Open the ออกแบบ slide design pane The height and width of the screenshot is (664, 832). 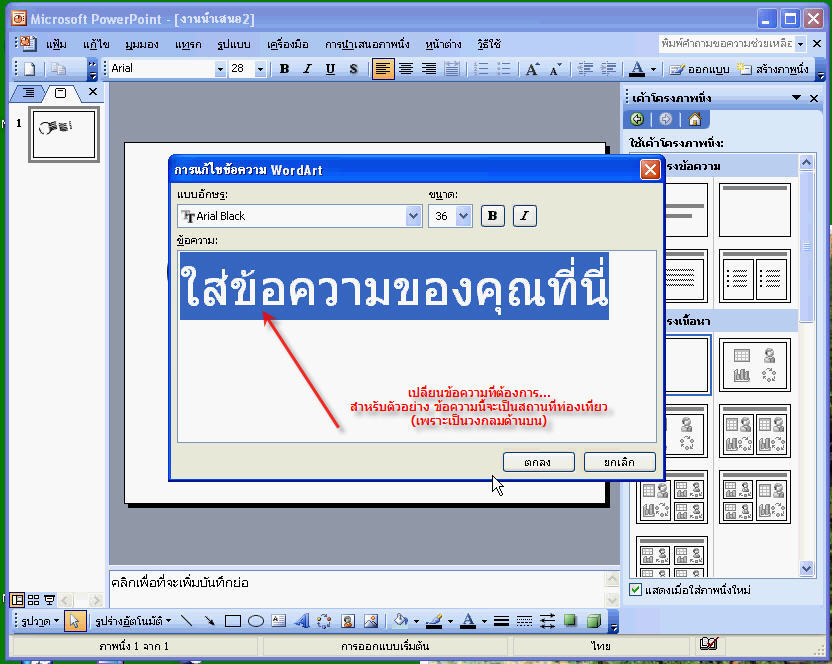pos(699,70)
